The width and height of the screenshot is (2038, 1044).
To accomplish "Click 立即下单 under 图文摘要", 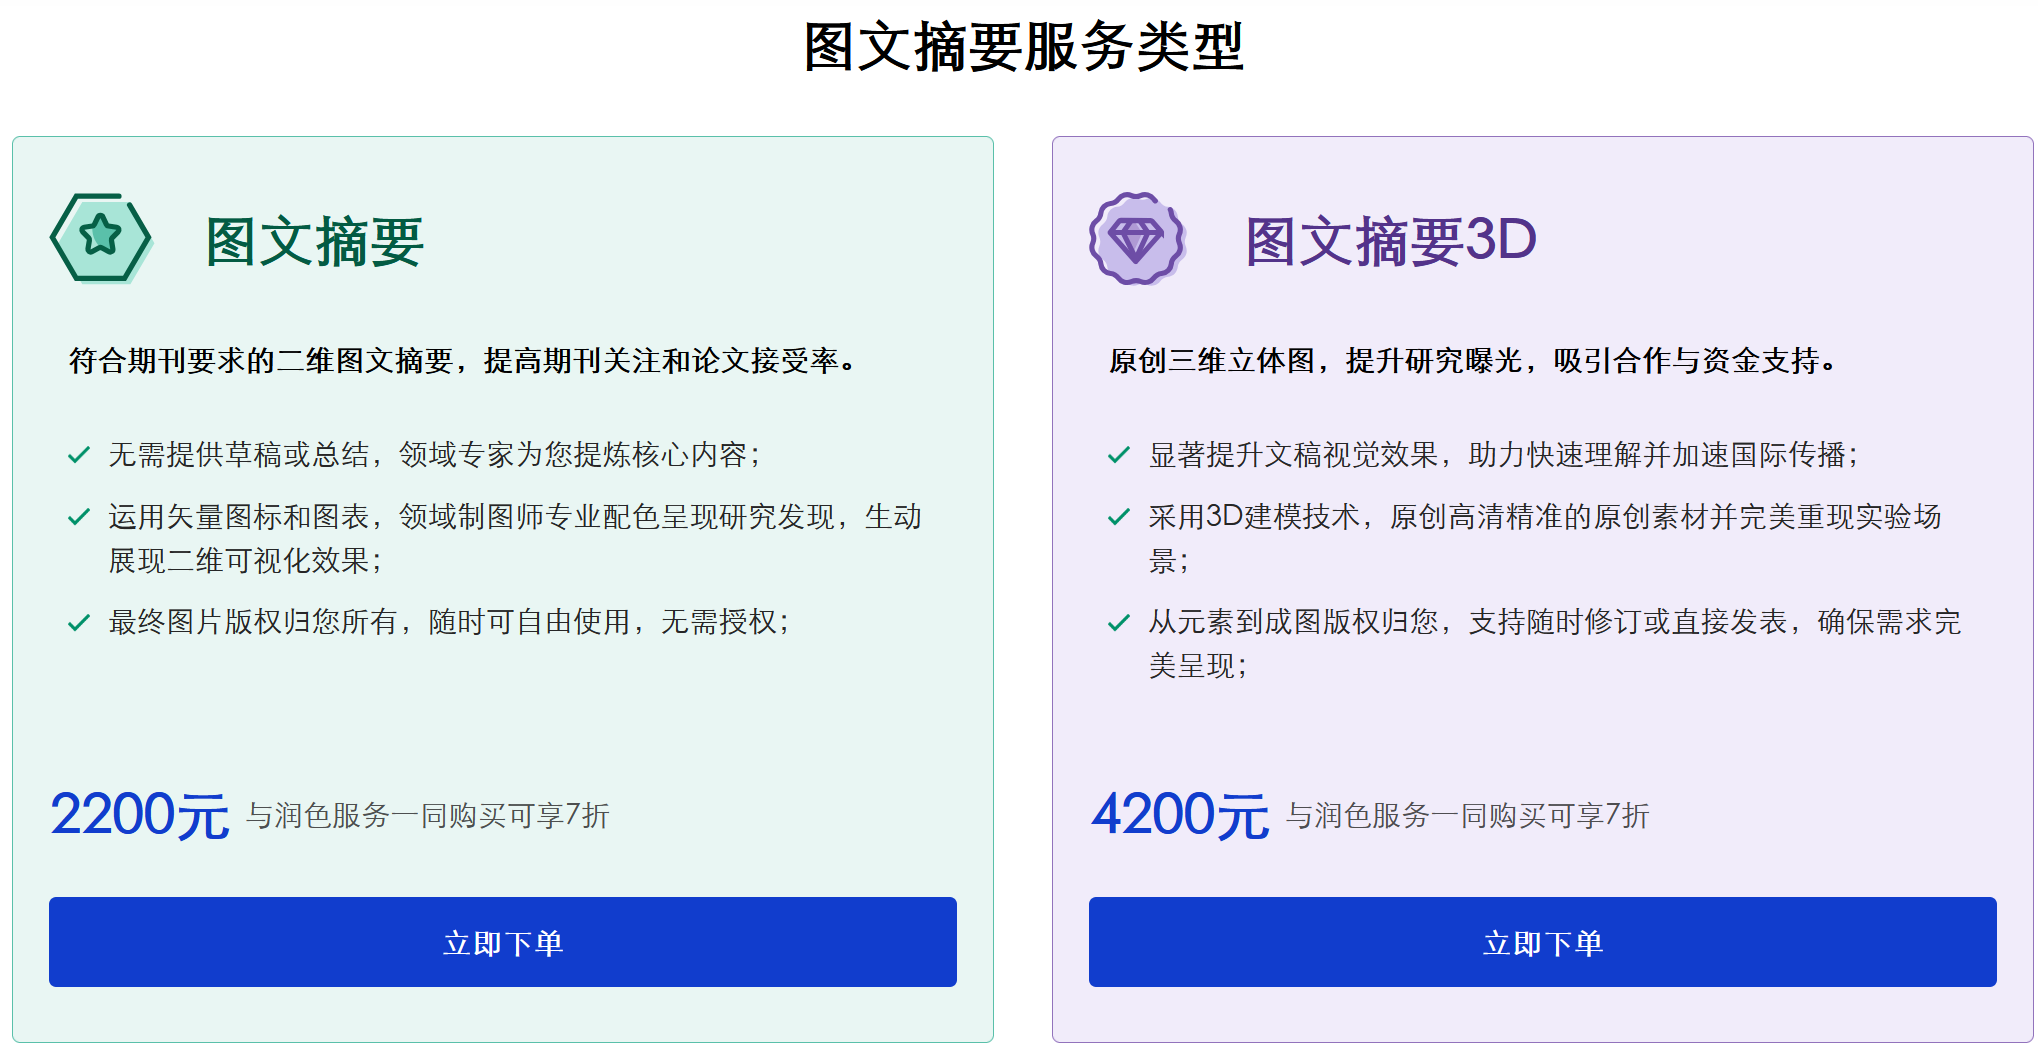I will tap(503, 942).
